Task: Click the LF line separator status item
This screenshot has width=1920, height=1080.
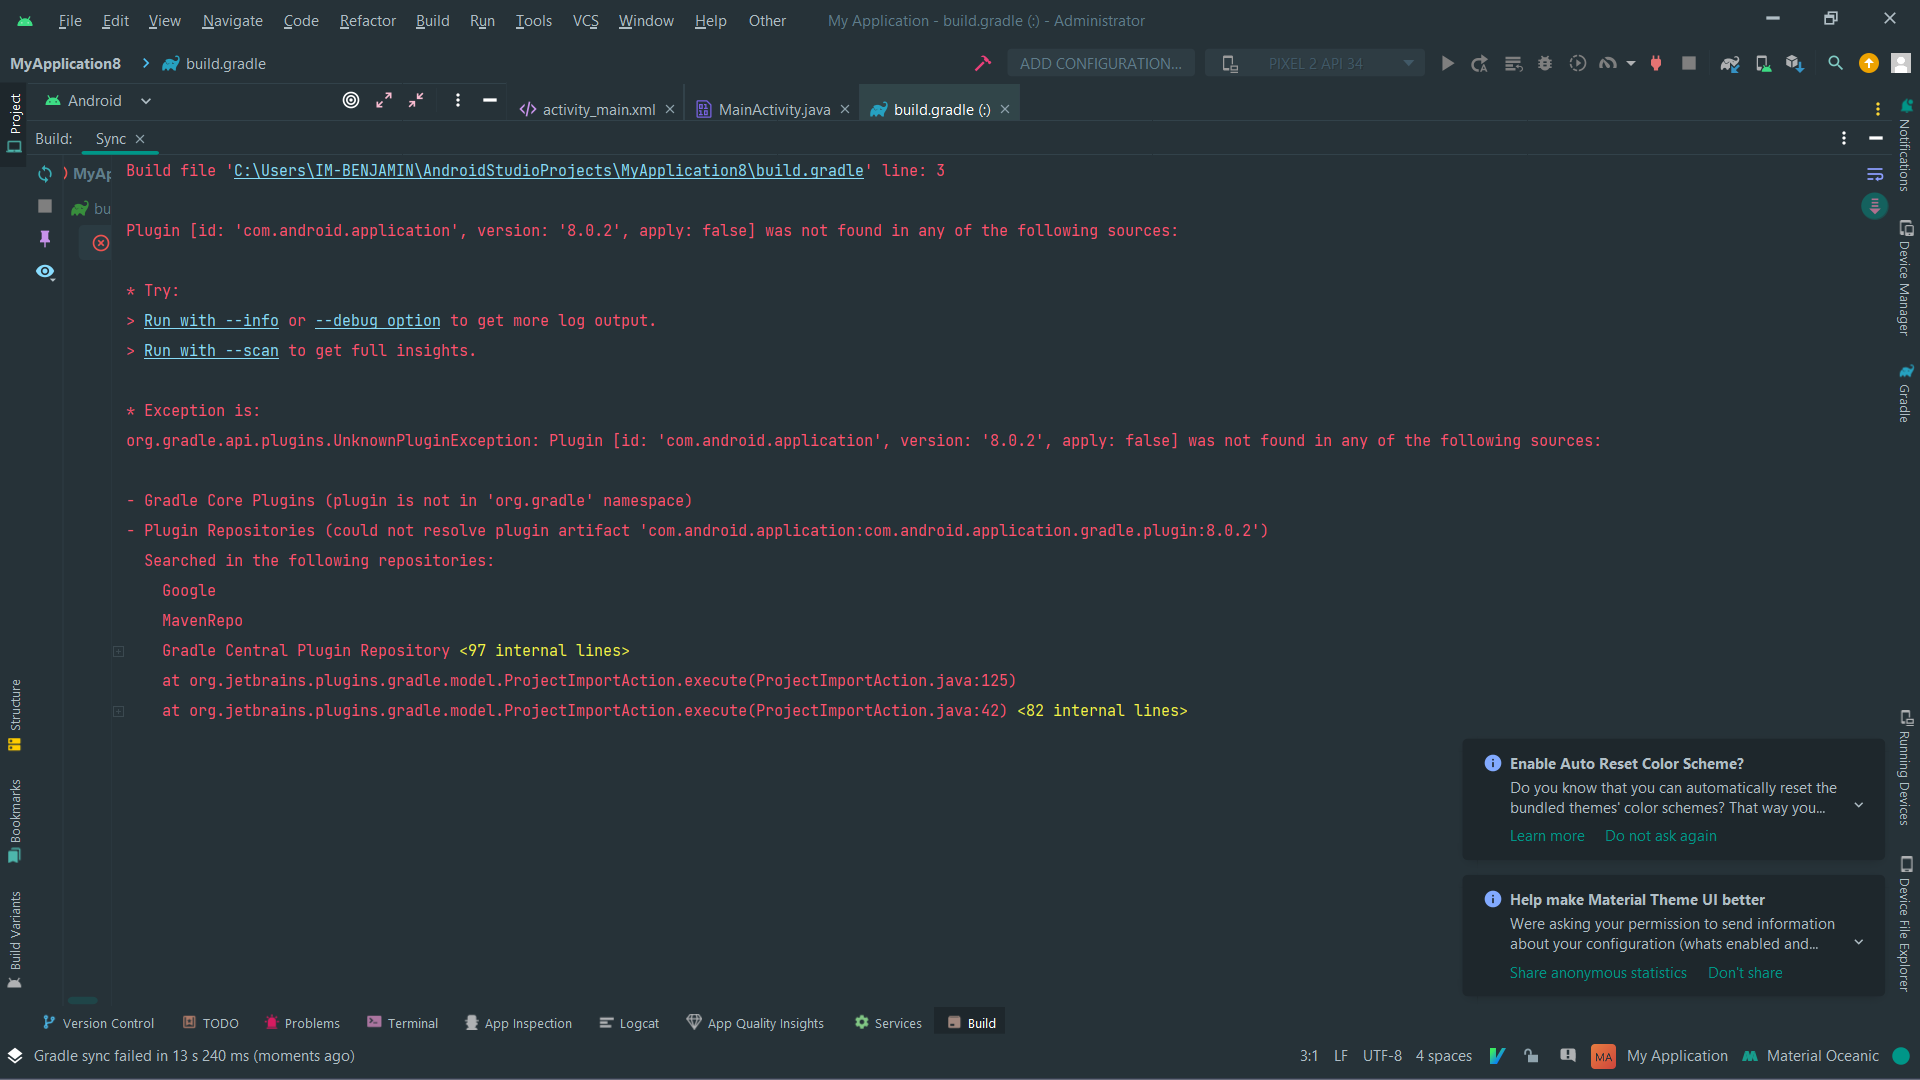Action: (x=1340, y=1056)
